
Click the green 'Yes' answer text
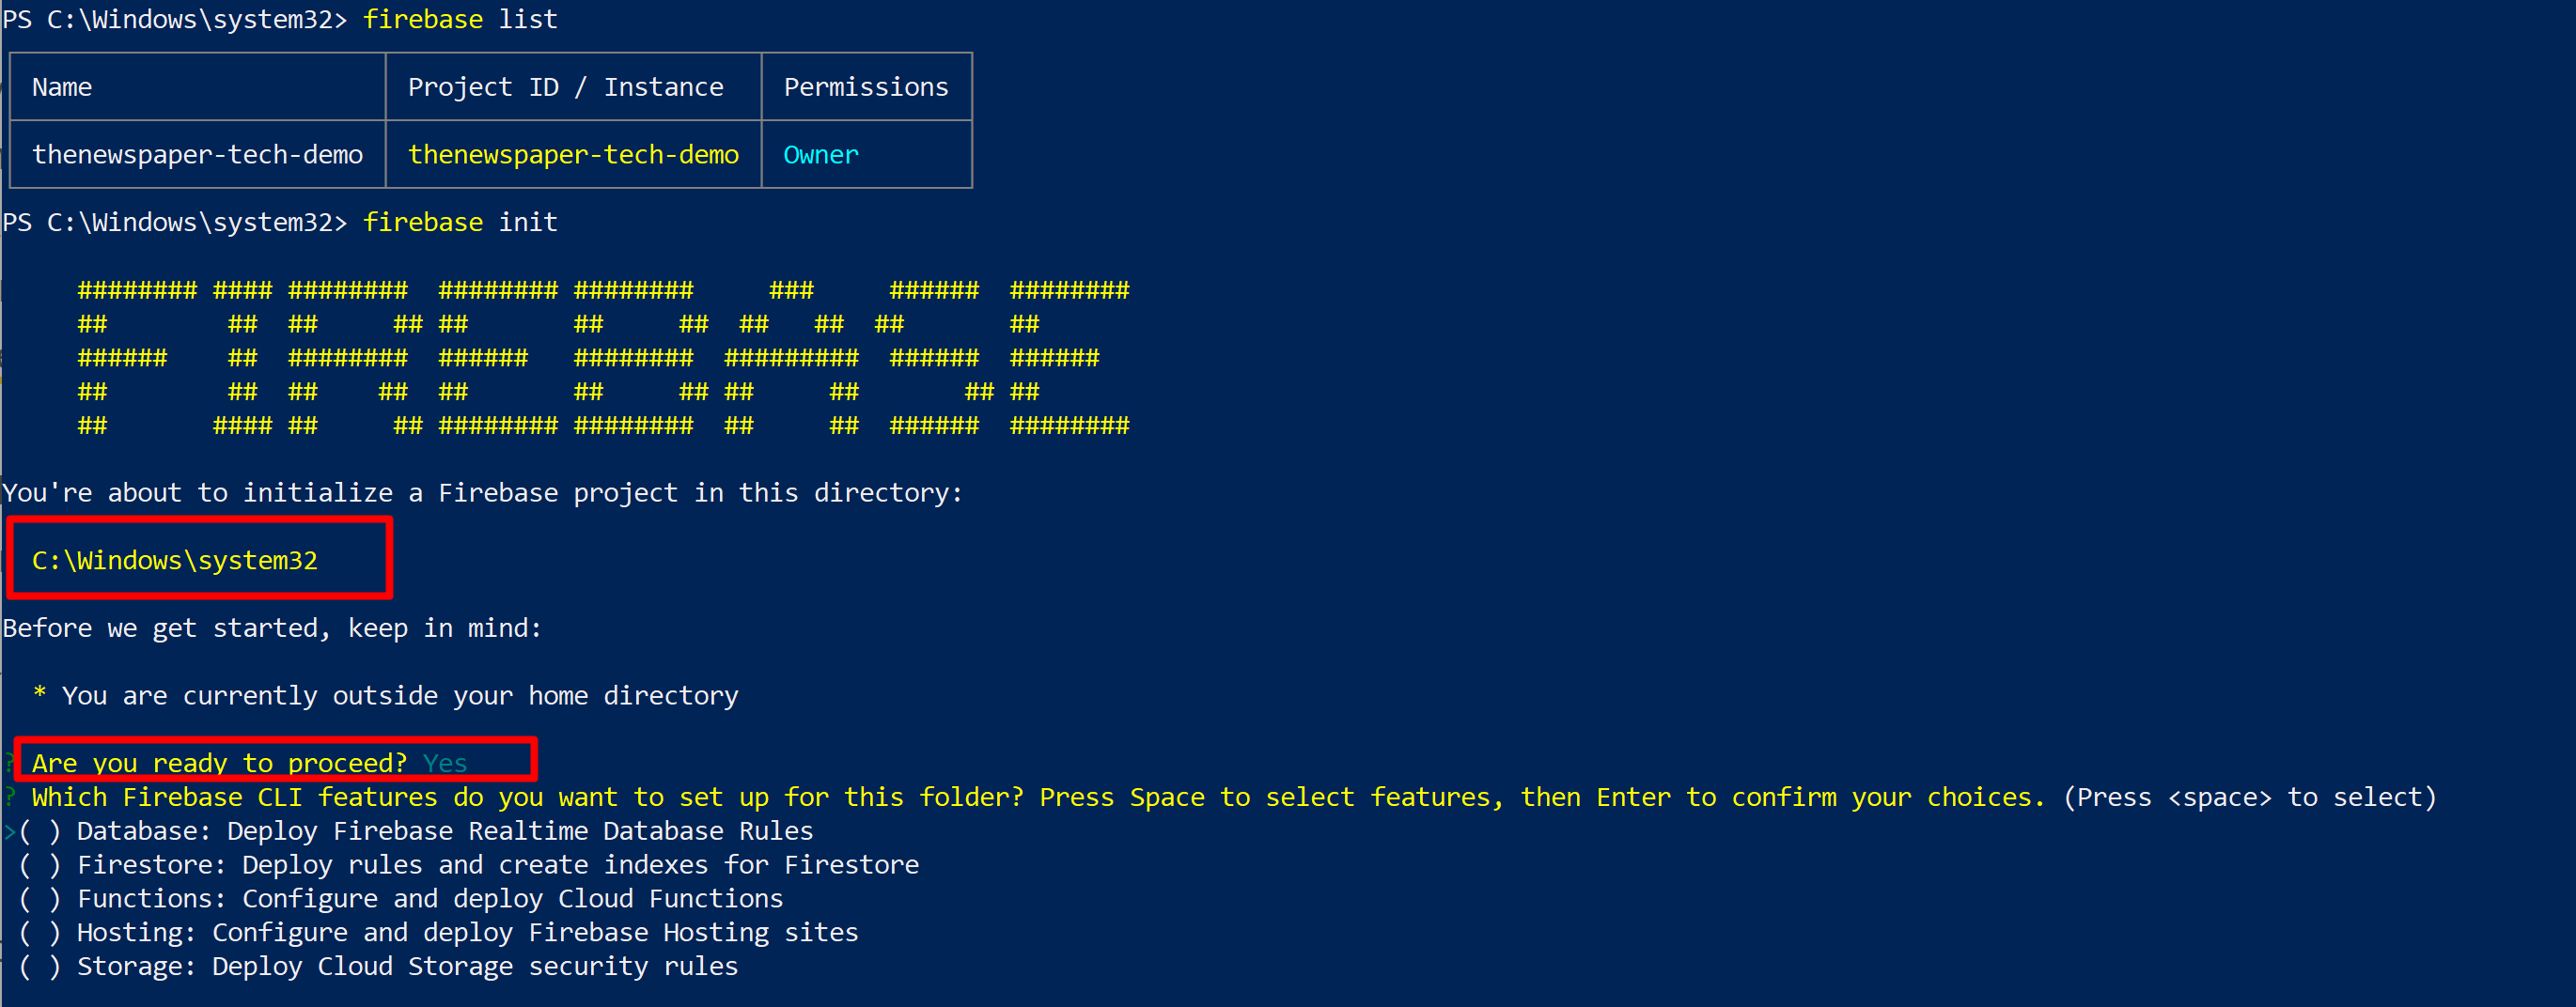[x=445, y=763]
